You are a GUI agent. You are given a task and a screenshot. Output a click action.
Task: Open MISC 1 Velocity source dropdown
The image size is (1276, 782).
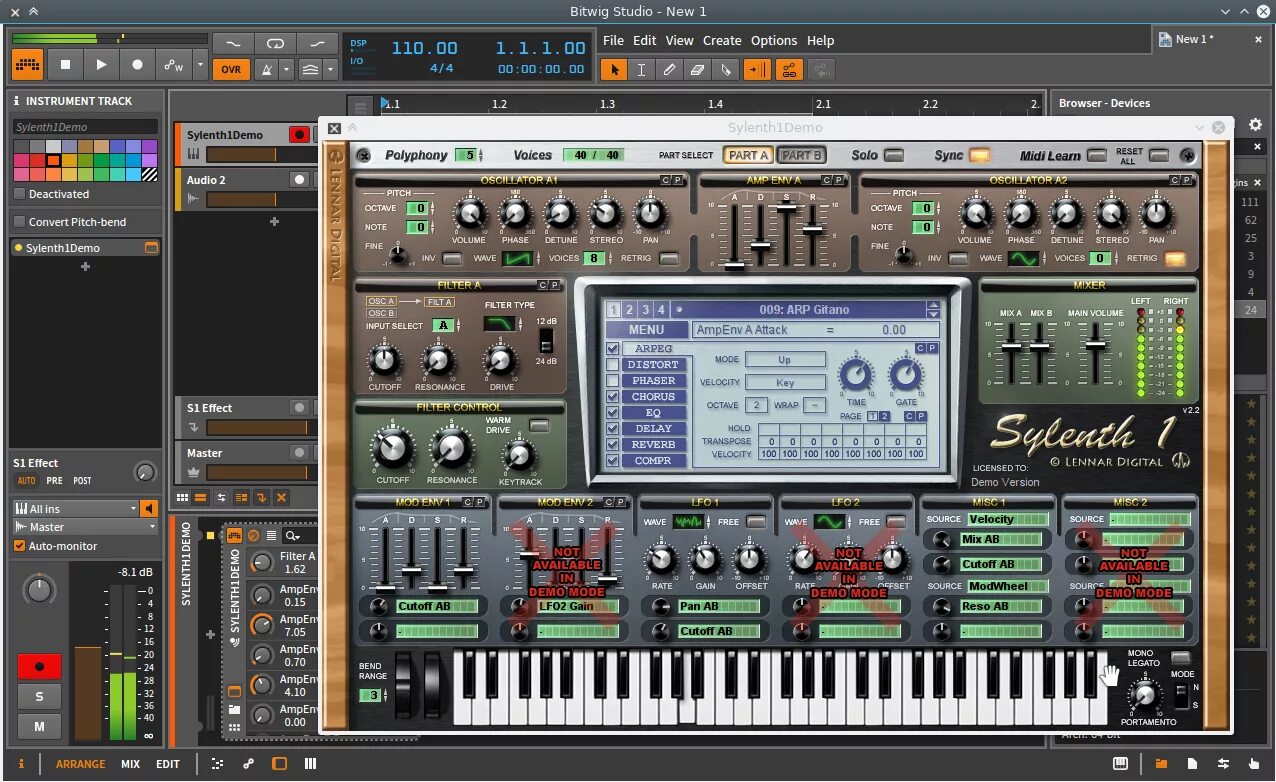1005,519
